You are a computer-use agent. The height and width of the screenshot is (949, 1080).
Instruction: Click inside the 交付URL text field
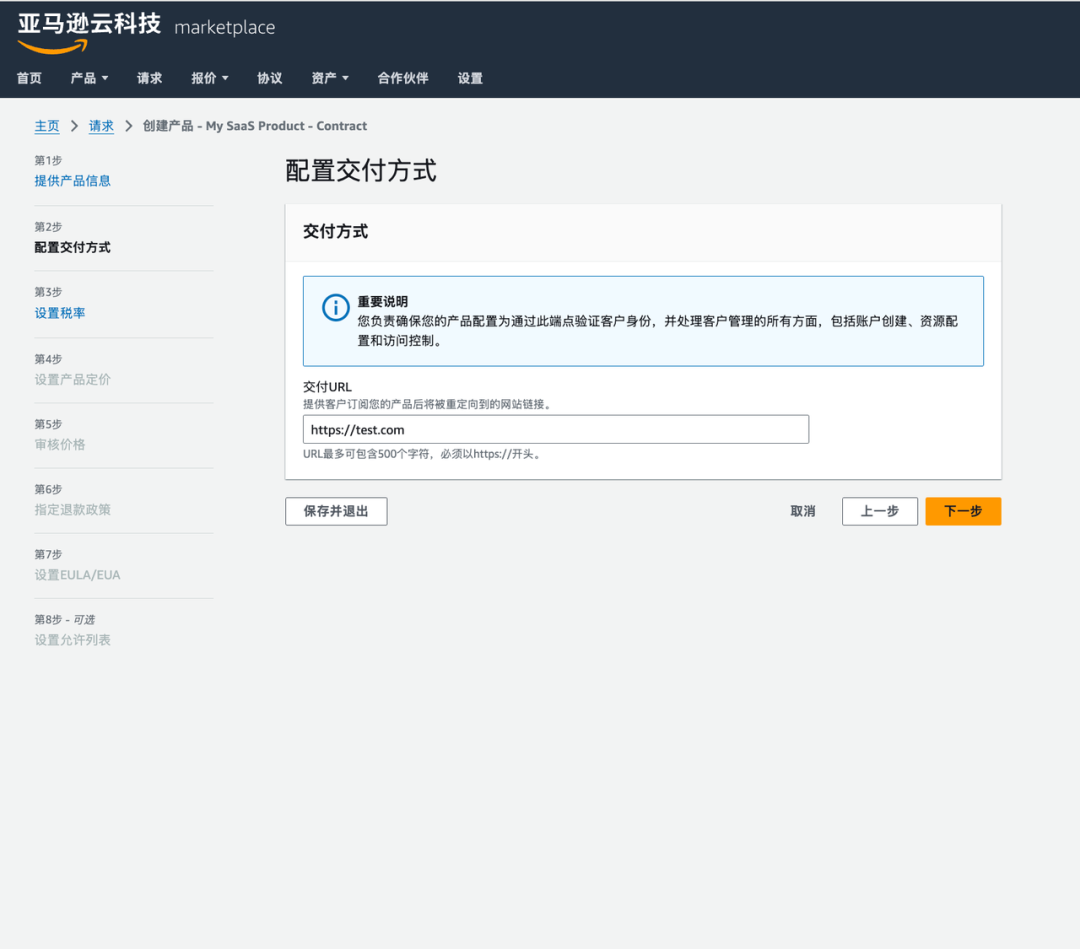(556, 429)
